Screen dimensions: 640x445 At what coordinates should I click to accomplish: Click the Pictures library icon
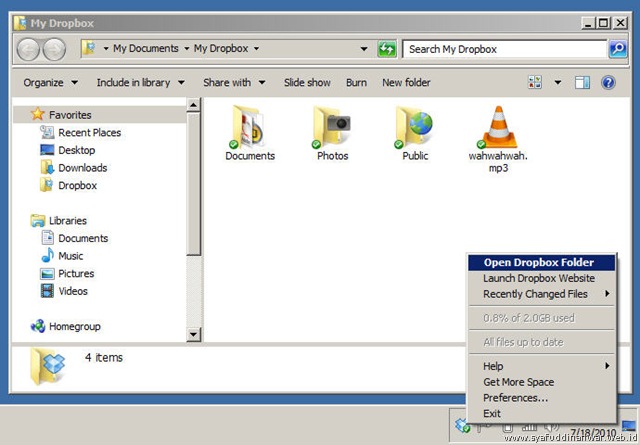tap(47, 274)
